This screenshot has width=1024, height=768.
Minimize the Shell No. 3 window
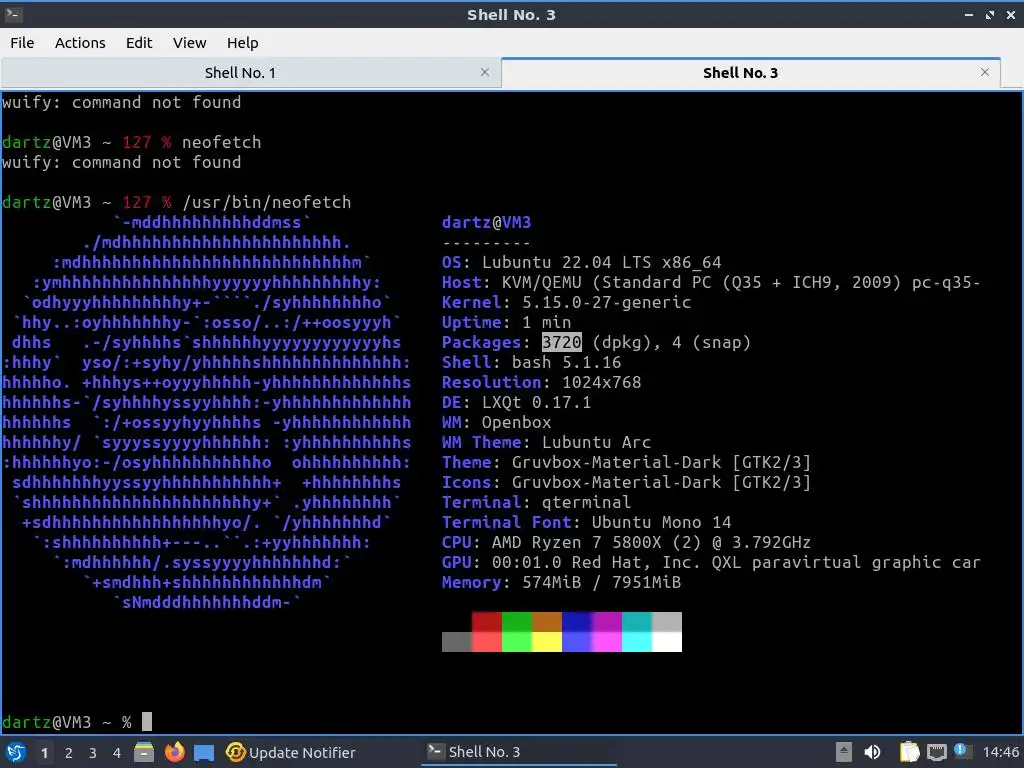[969, 15]
